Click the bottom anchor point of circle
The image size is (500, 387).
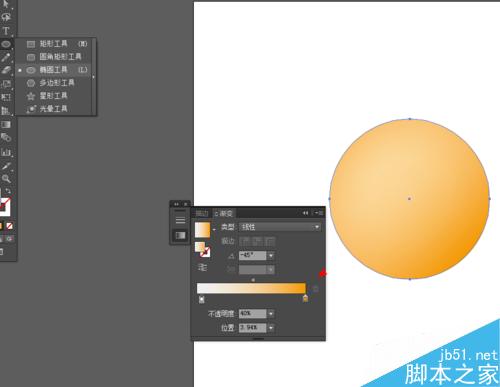410,279
